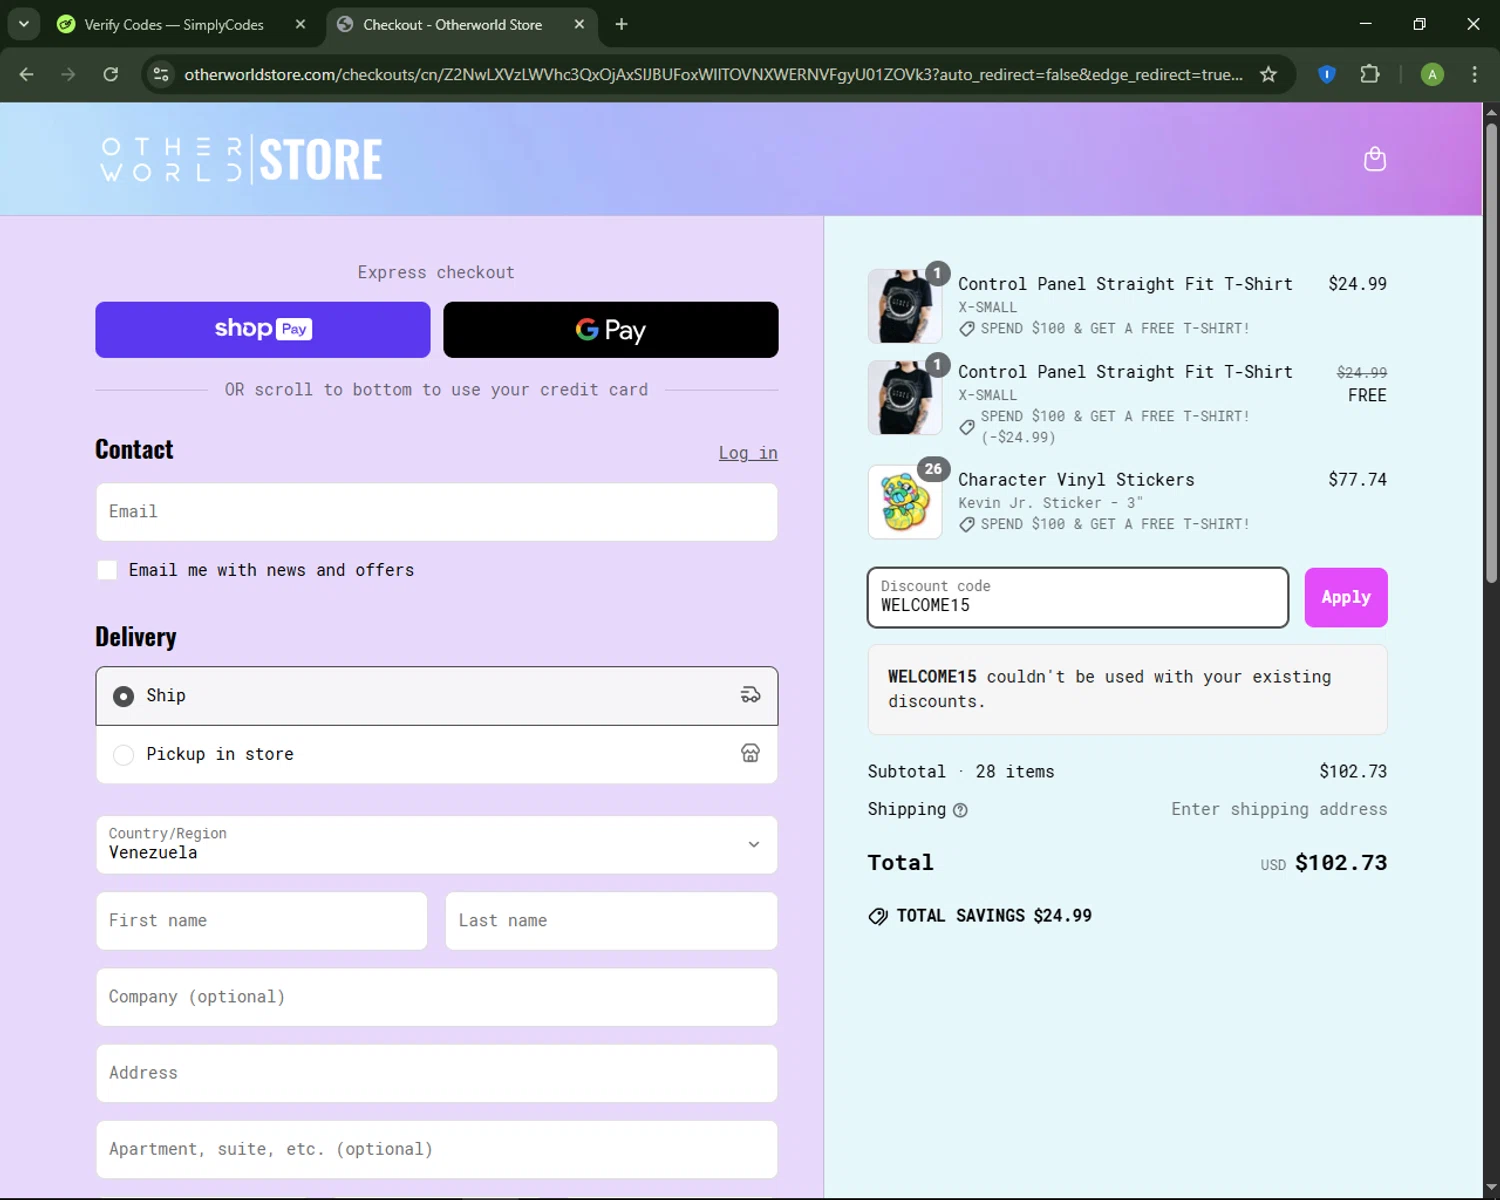Click the Character Vinyl Stickers thumbnail
Viewport: 1500px width, 1200px height.
point(905,502)
